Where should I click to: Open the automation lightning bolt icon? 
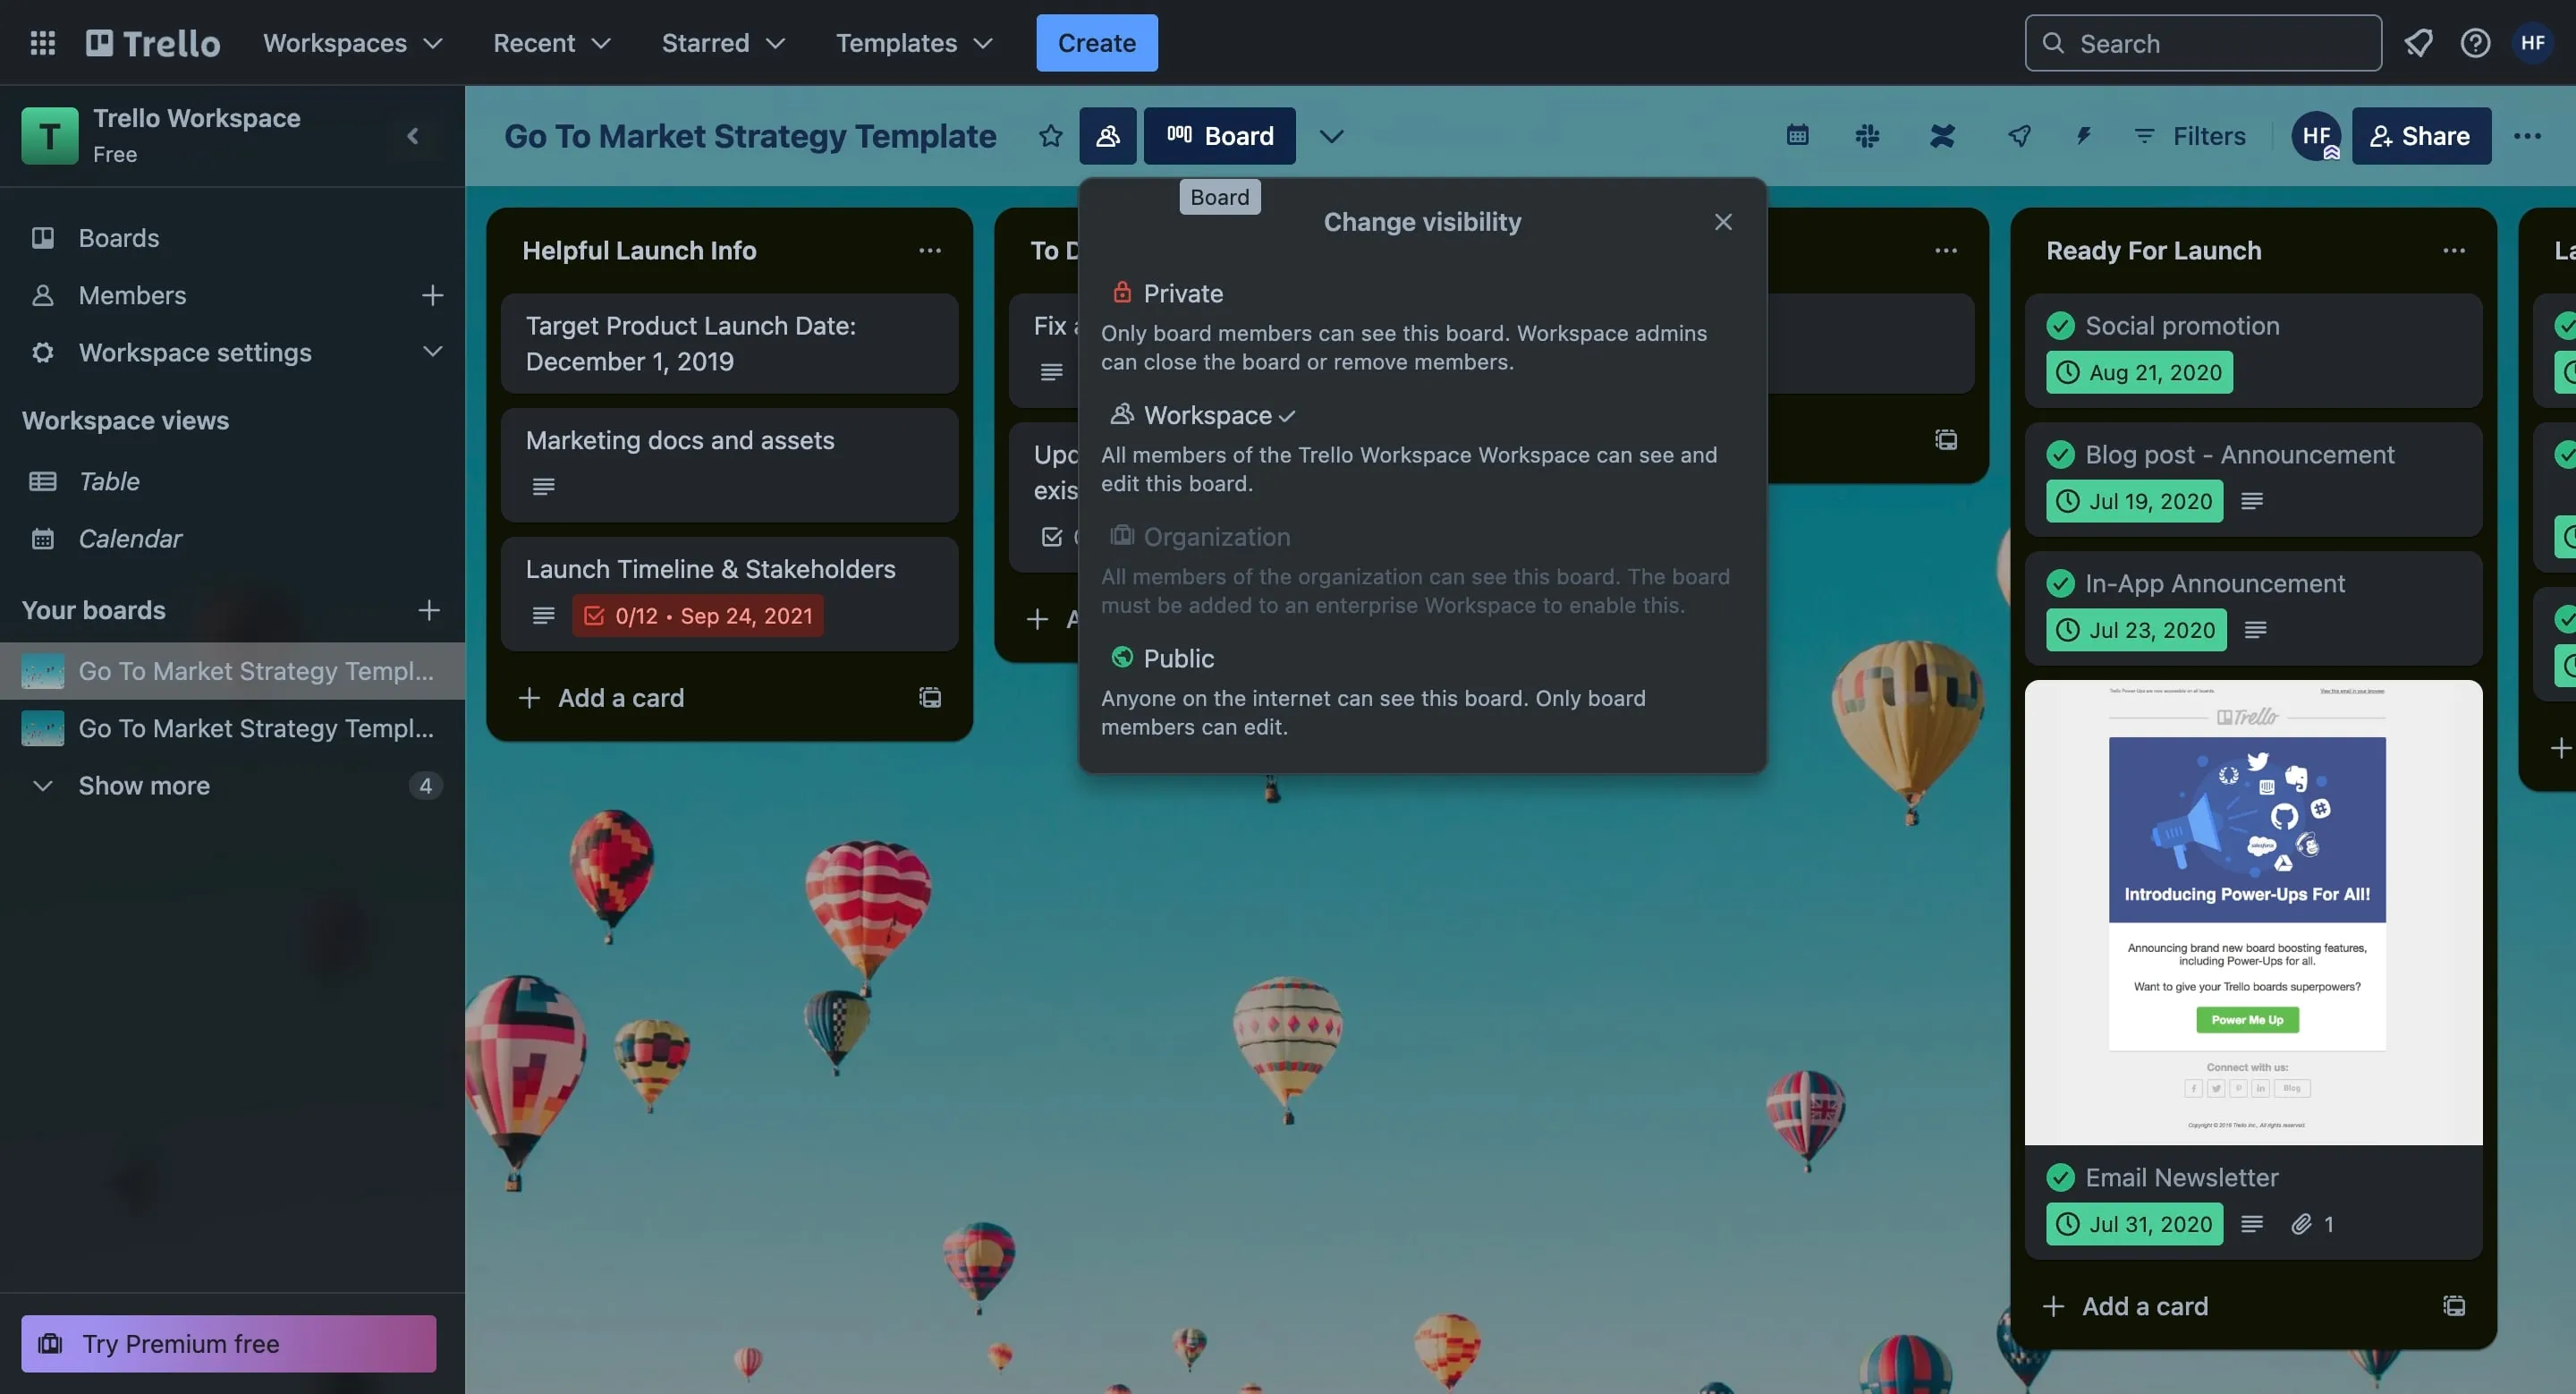tap(2083, 135)
